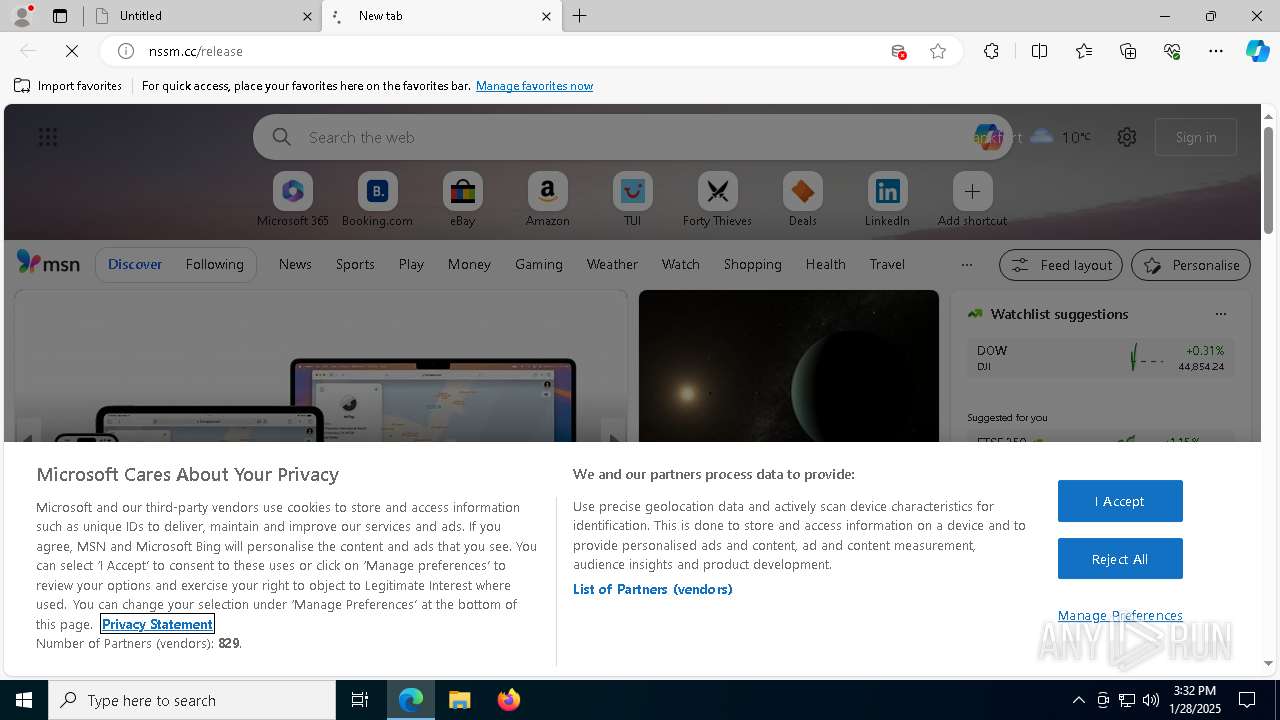Open the Amazon shortcut

[x=547, y=200]
